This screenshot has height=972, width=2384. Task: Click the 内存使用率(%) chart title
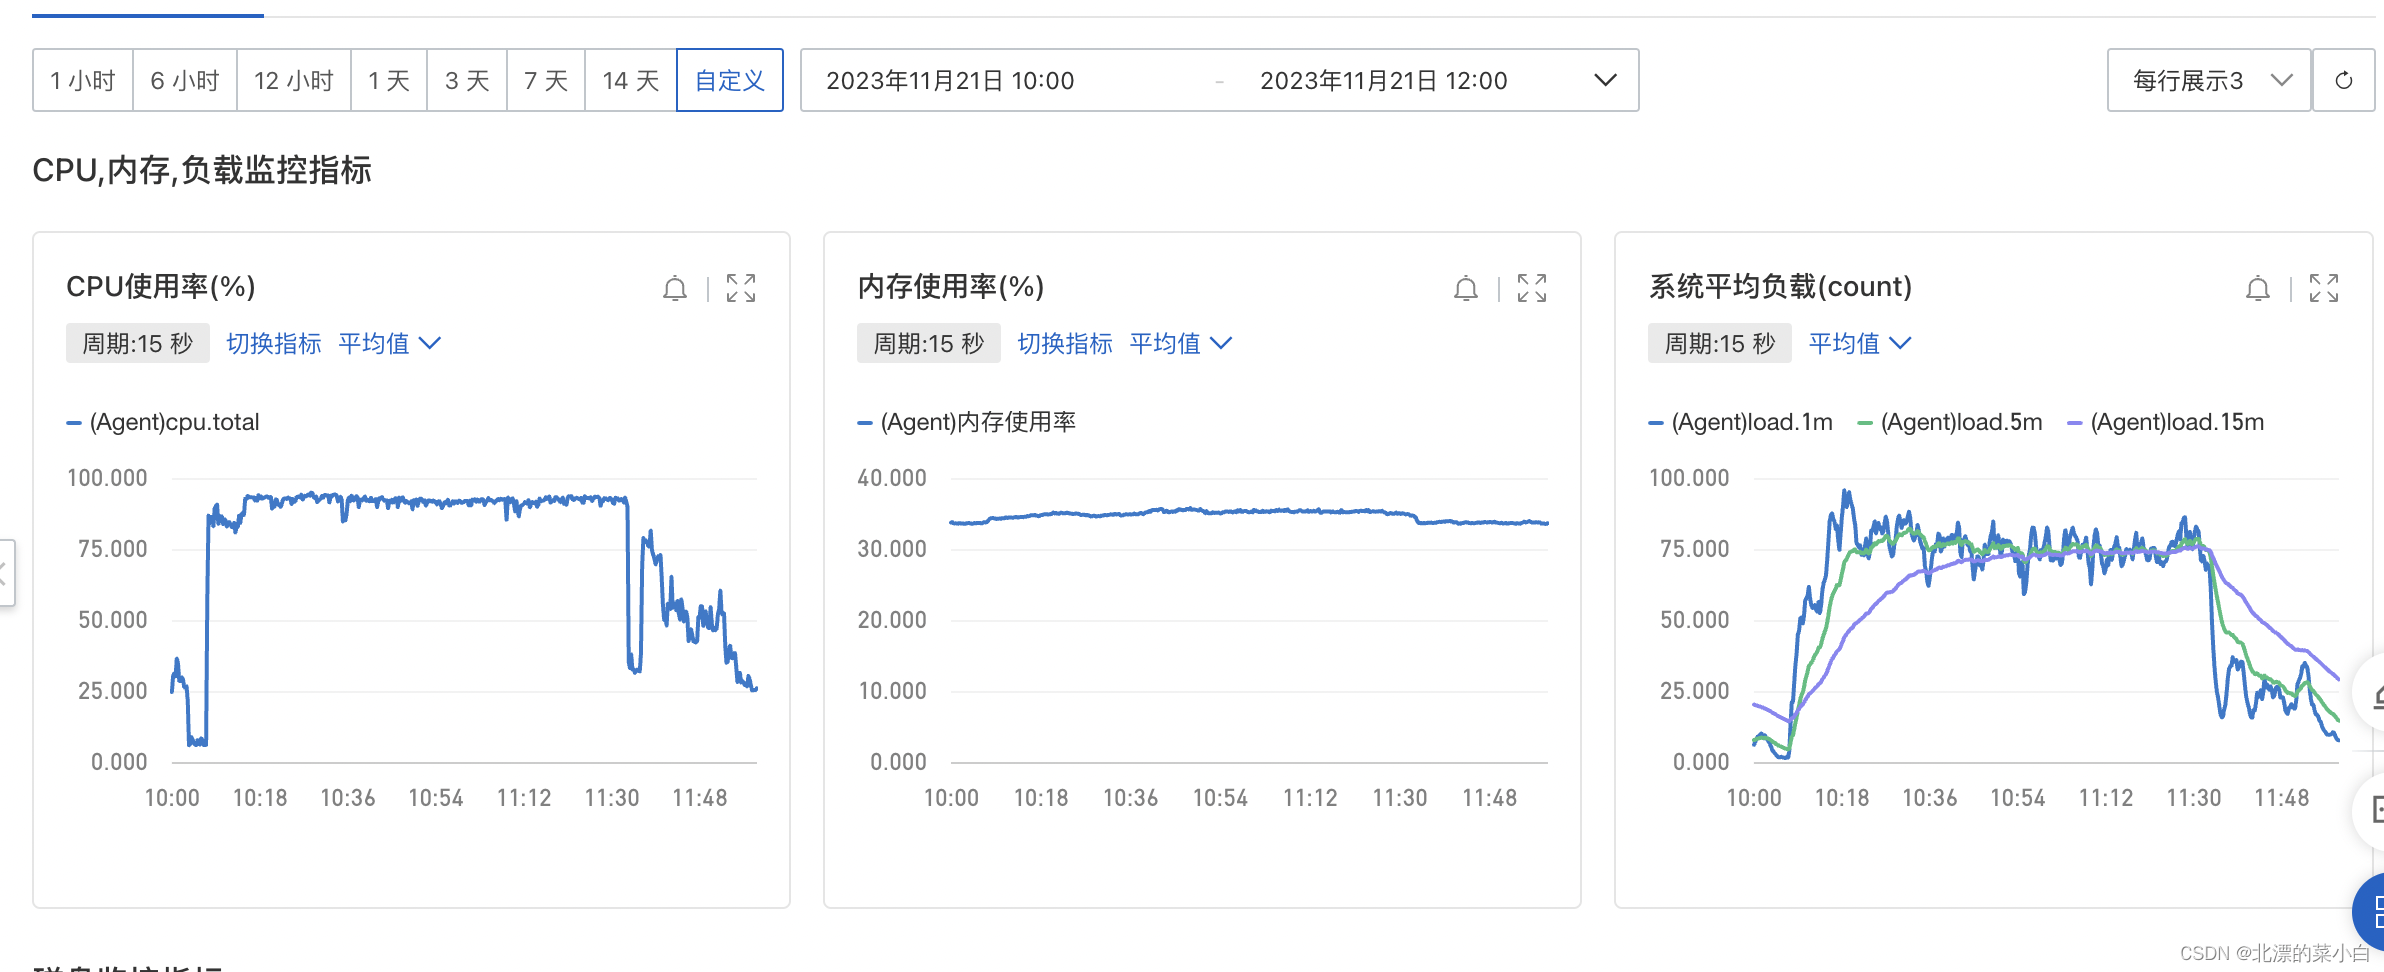pyautogui.click(x=951, y=287)
